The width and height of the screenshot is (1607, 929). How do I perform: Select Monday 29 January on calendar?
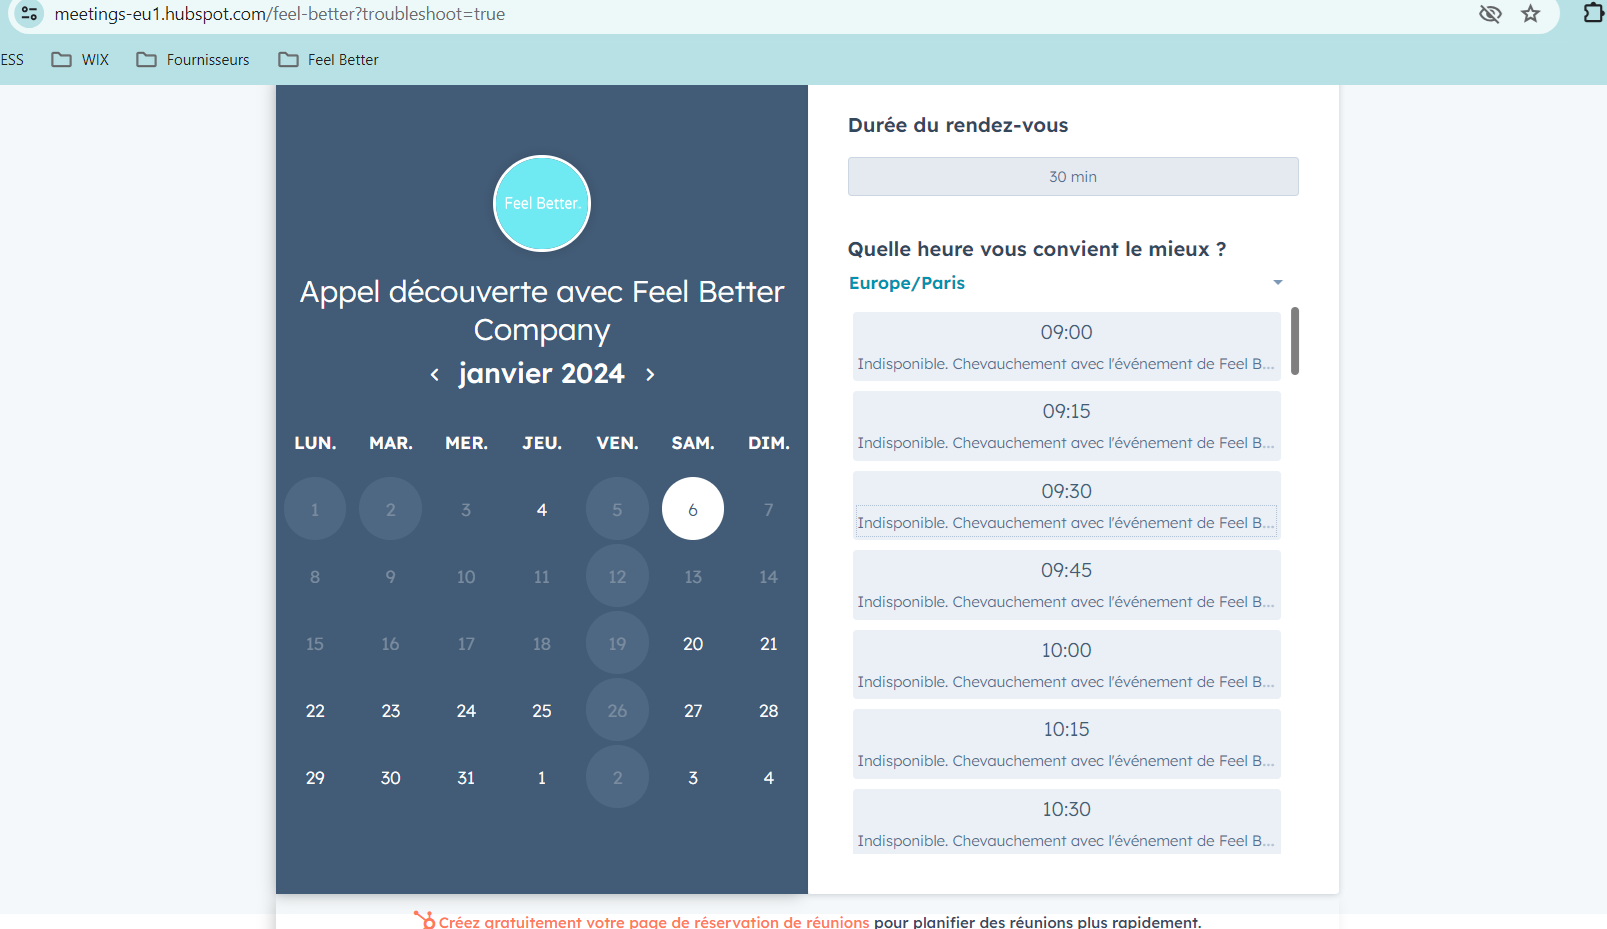tap(315, 777)
